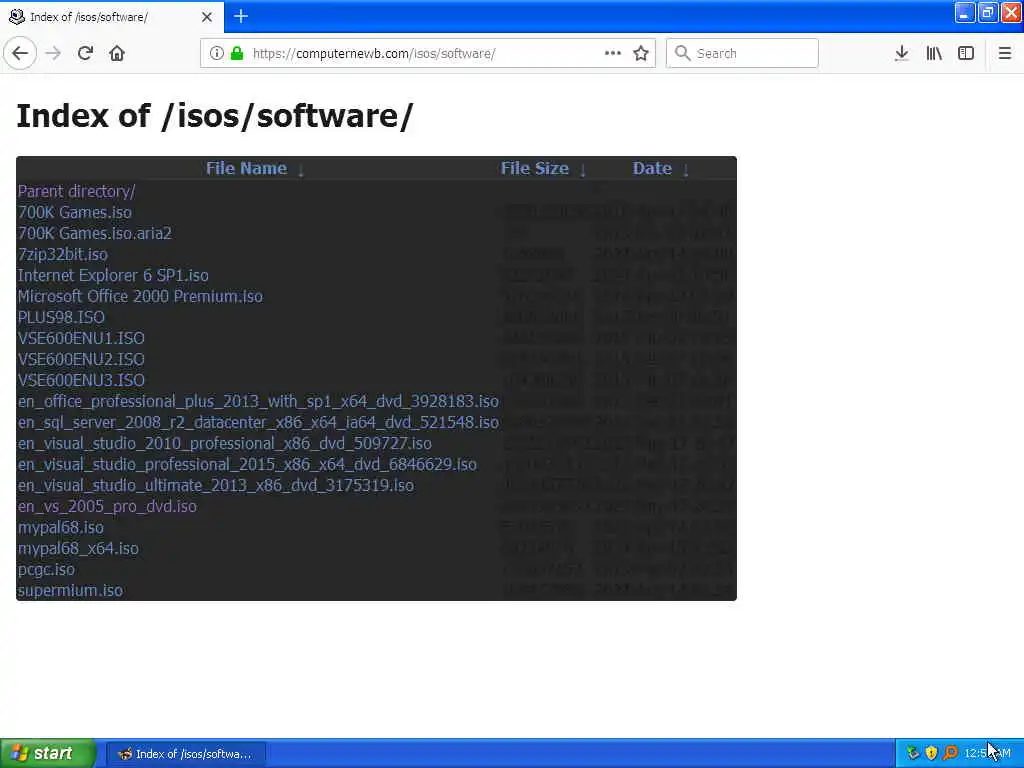Open the Library bookmarks icon
The height and width of the screenshot is (768, 1024).
point(934,53)
